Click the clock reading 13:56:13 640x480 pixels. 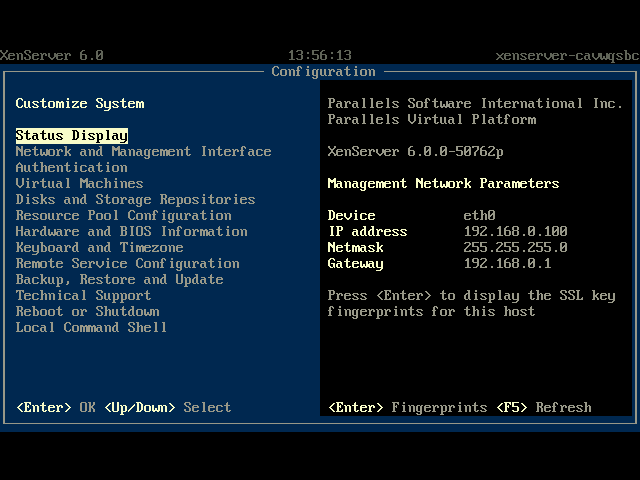point(320,55)
